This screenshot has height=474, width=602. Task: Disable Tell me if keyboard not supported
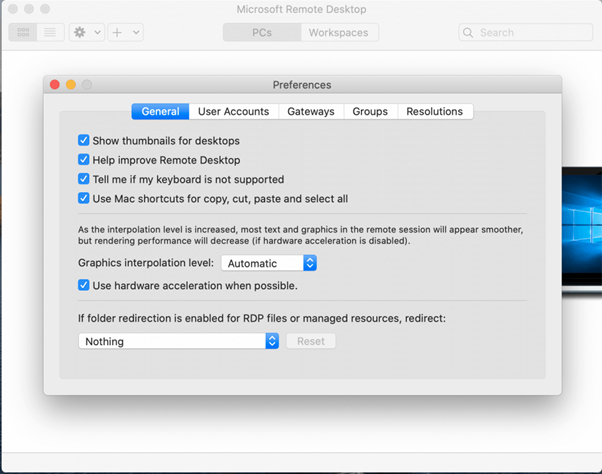tap(84, 179)
